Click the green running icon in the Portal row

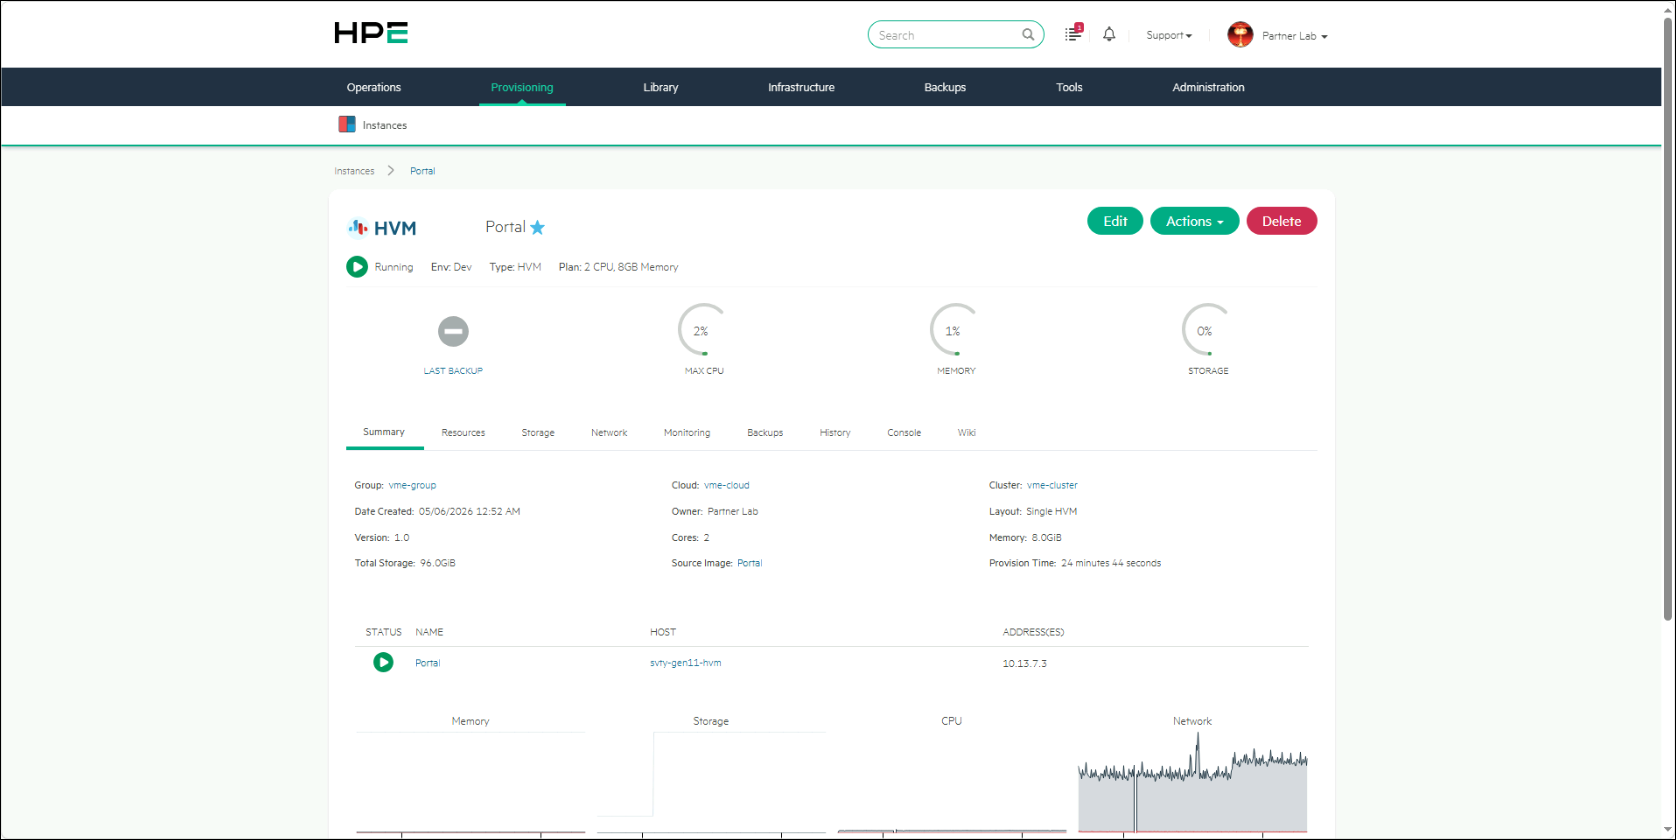click(x=383, y=662)
